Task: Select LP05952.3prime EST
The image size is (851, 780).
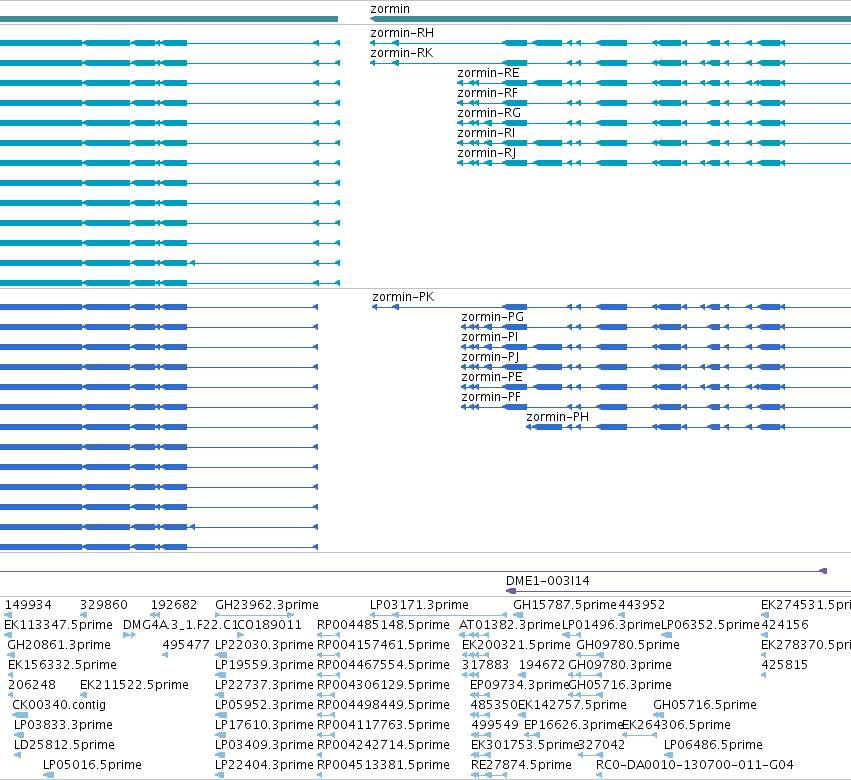Action: (264, 705)
